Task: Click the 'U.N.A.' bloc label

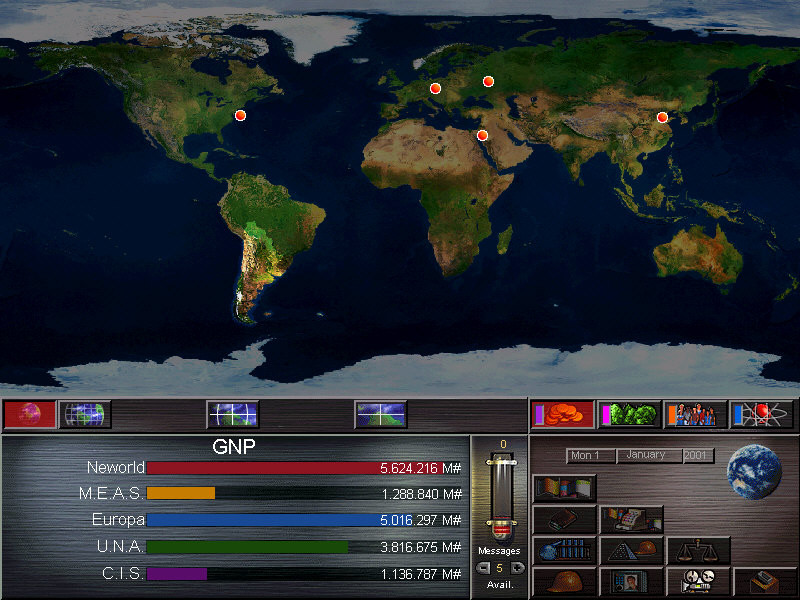Action: [x=120, y=546]
